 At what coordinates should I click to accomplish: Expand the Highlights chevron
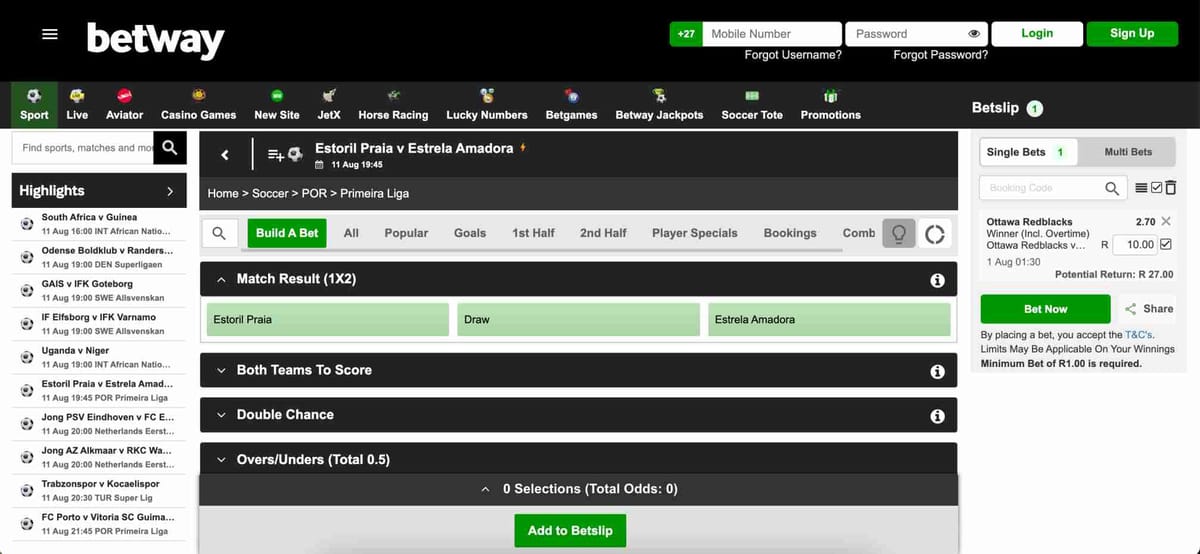[170, 190]
